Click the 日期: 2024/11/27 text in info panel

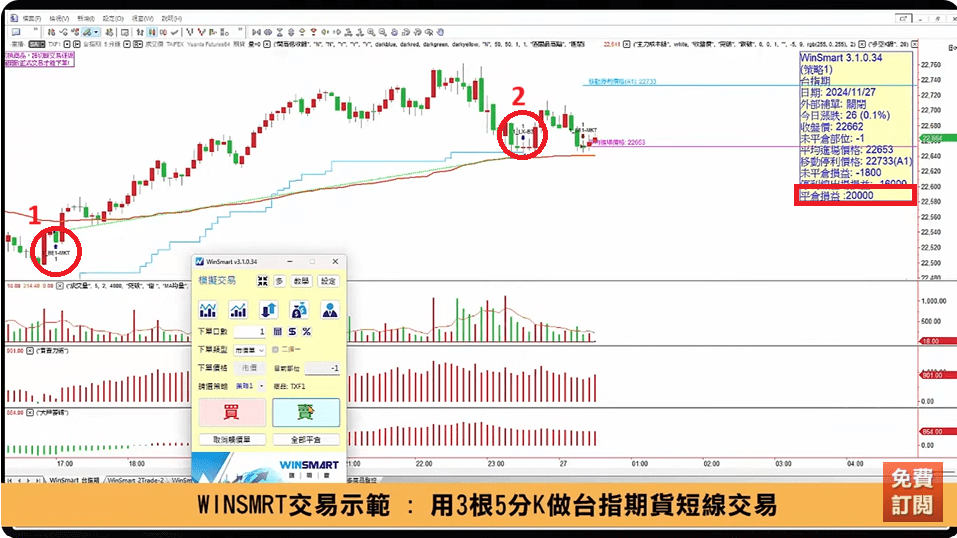(838, 92)
